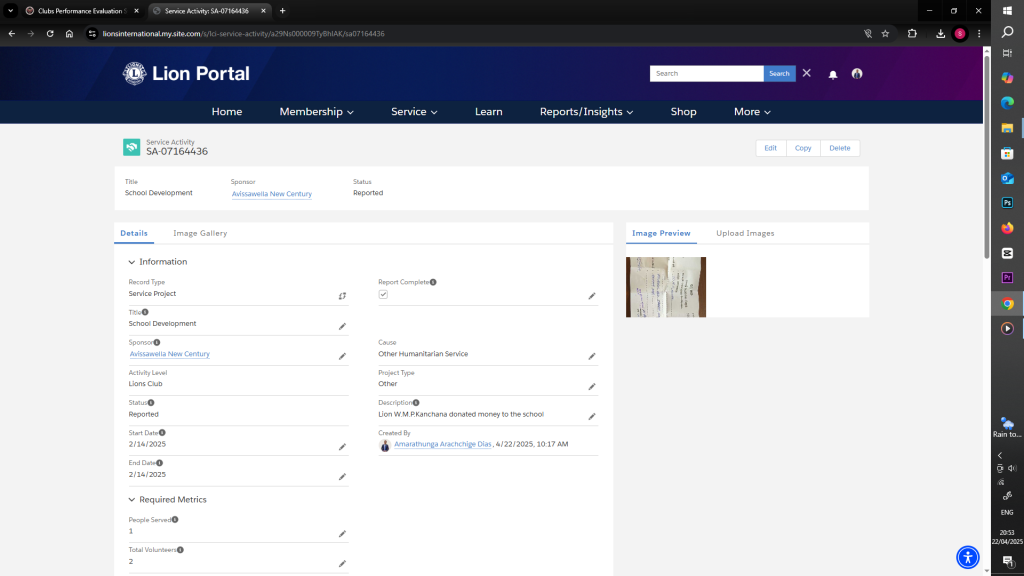This screenshot has height=576, width=1024.
Task: Open a new browser tab
Action: 282,10
